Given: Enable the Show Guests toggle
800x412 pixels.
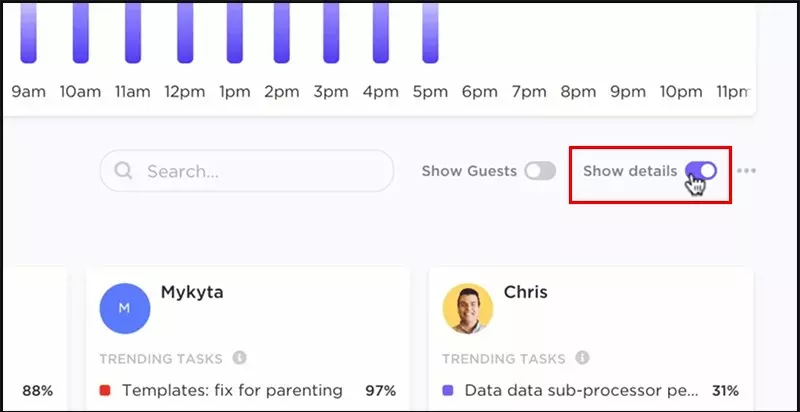Looking at the screenshot, I should (x=540, y=171).
